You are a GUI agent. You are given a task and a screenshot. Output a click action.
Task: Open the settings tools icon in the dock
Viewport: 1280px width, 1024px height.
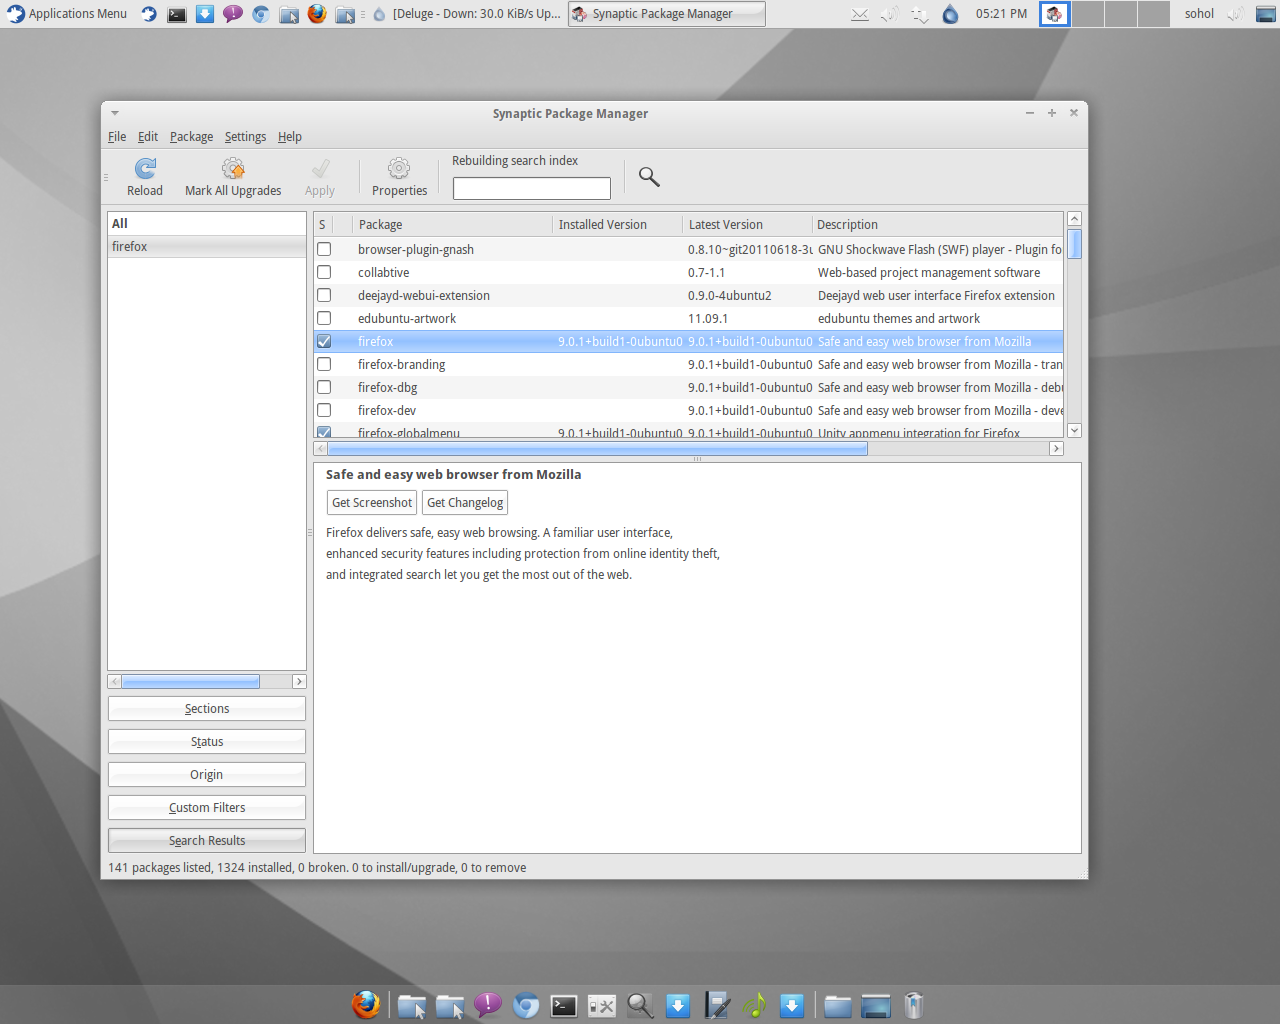click(602, 1006)
